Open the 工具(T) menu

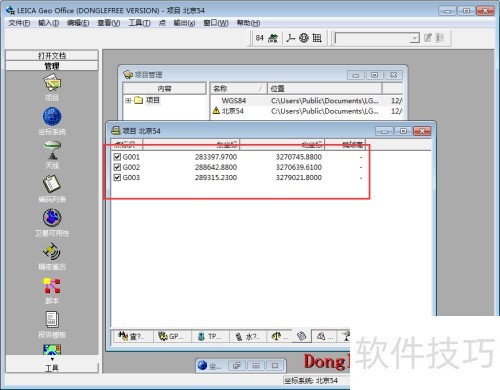click(x=139, y=23)
